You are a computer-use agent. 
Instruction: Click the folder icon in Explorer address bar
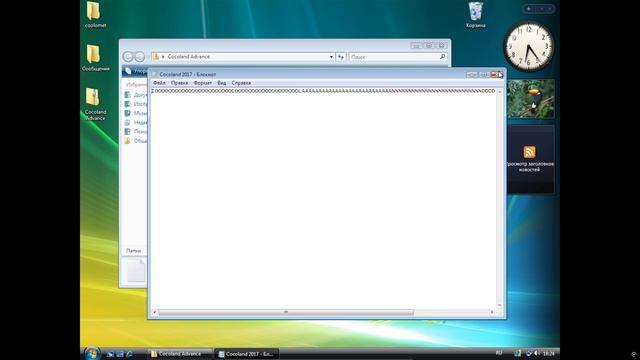tap(156, 57)
